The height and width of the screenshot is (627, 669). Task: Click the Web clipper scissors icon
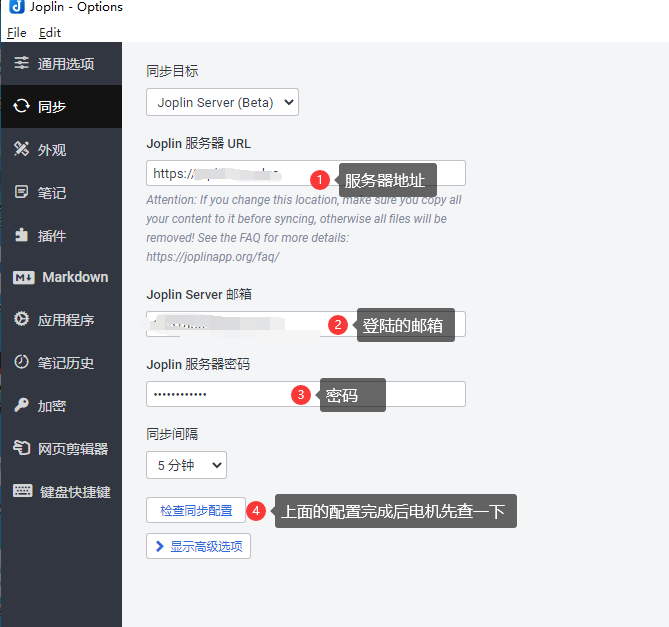tap(21, 449)
